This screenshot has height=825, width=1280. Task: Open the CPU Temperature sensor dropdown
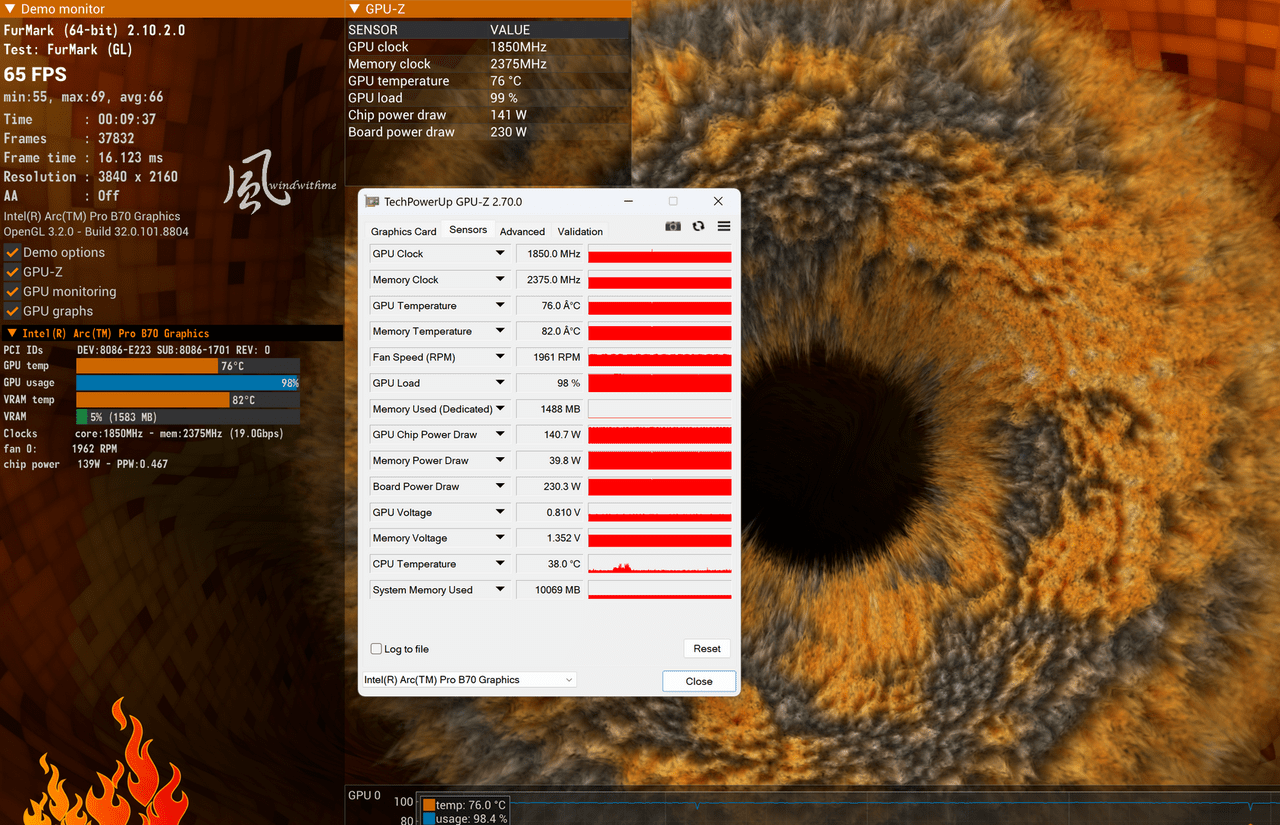[x=500, y=564]
